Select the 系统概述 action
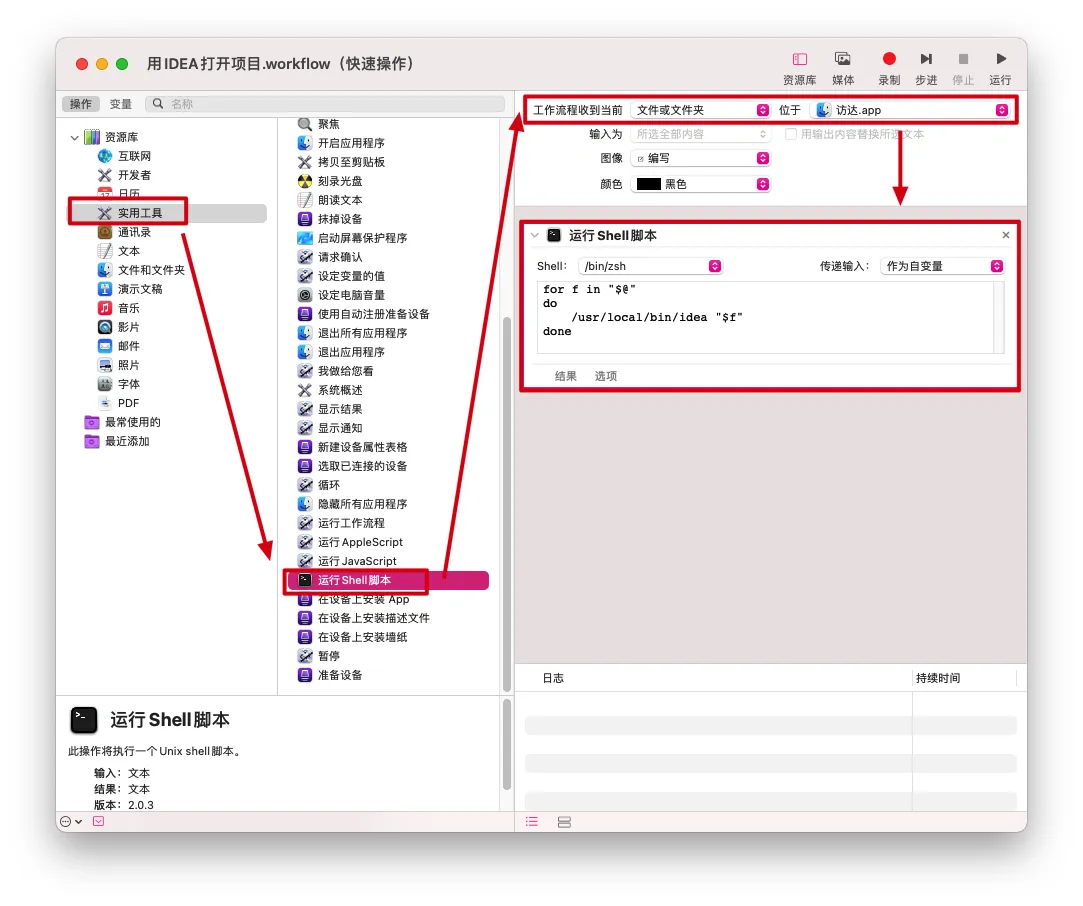This screenshot has height=906, width=1083. (330, 390)
